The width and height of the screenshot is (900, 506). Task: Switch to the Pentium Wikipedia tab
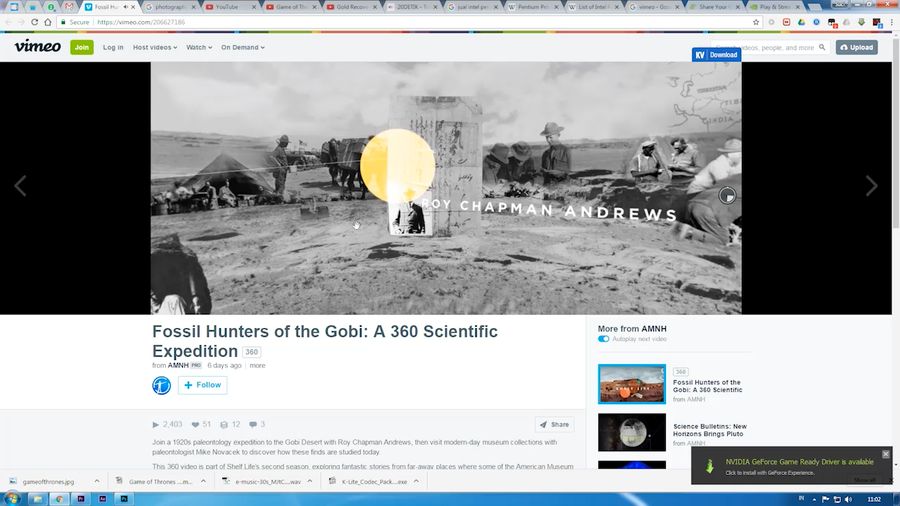click(533, 7)
